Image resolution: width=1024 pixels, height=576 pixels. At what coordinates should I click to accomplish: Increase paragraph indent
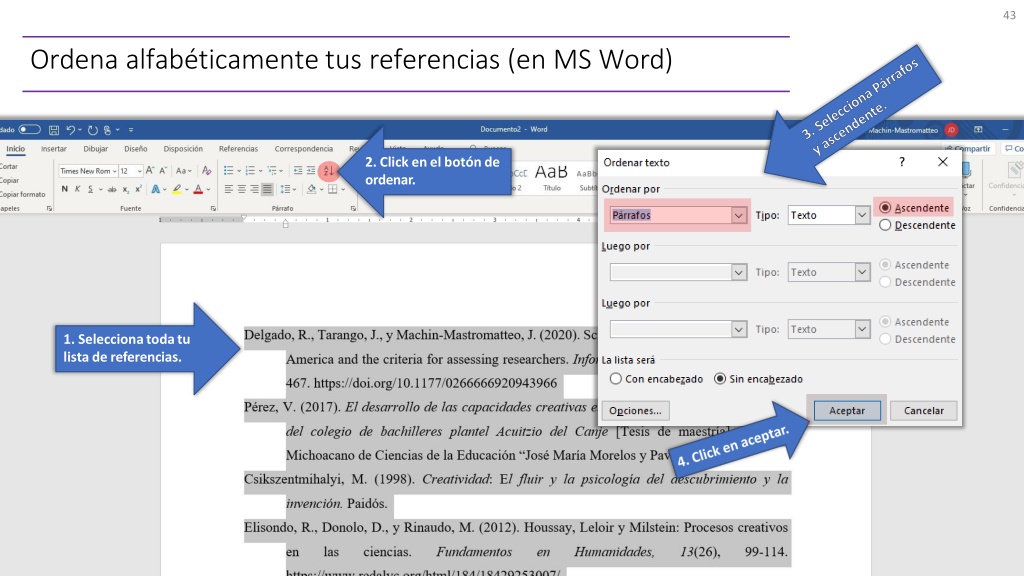(x=311, y=170)
